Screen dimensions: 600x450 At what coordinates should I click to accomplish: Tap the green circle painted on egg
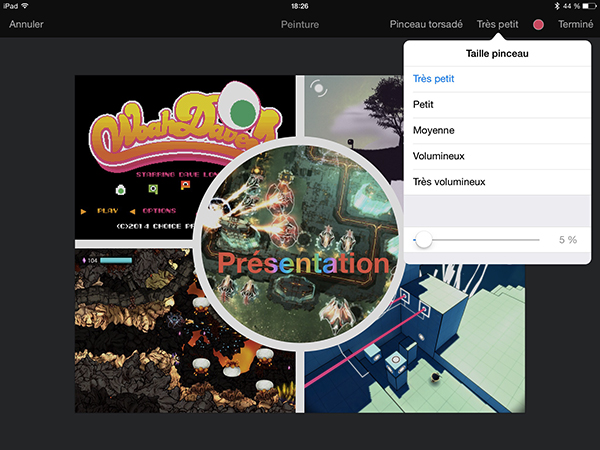[243, 113]
